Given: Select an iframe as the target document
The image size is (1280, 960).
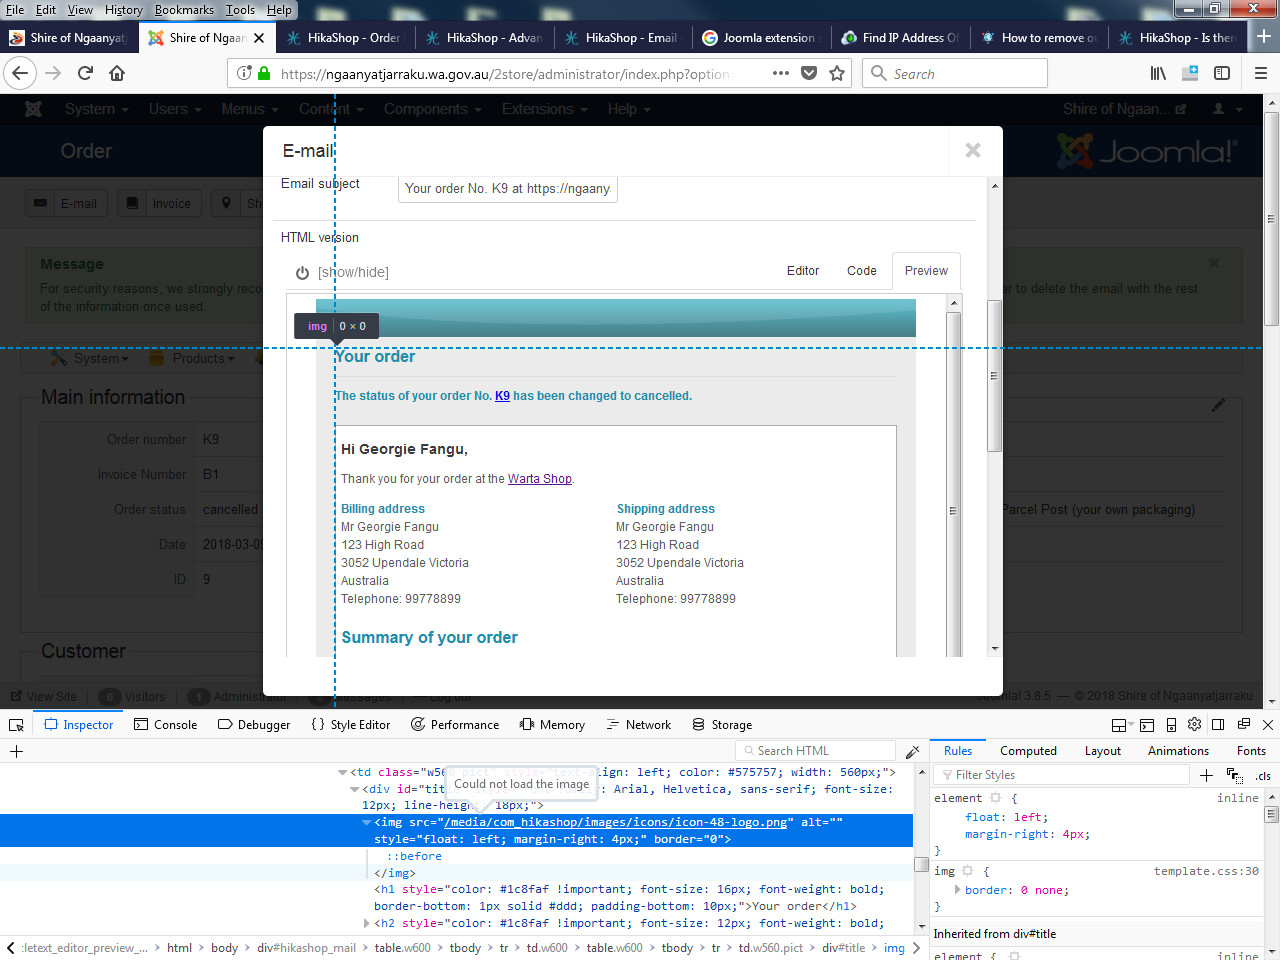Looking at the screenshot, I should [x=1121, y=725].
